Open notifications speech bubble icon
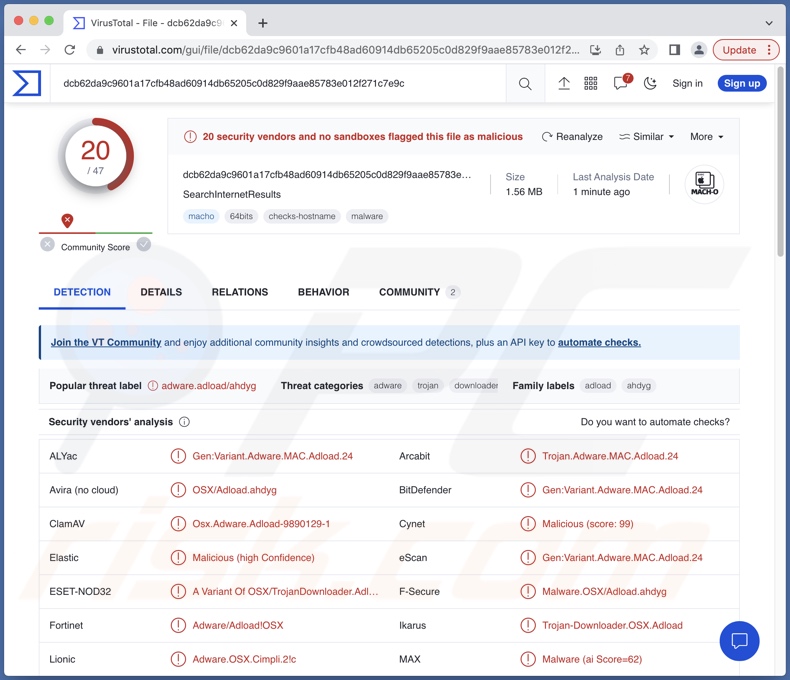The height and width of the screenshot is (680, 790). (x=621, y=83)
